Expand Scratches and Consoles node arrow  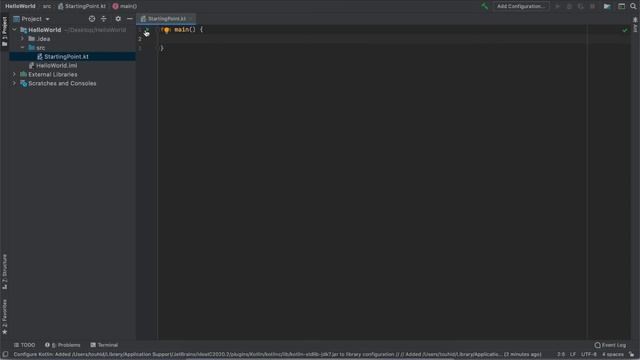15,83
